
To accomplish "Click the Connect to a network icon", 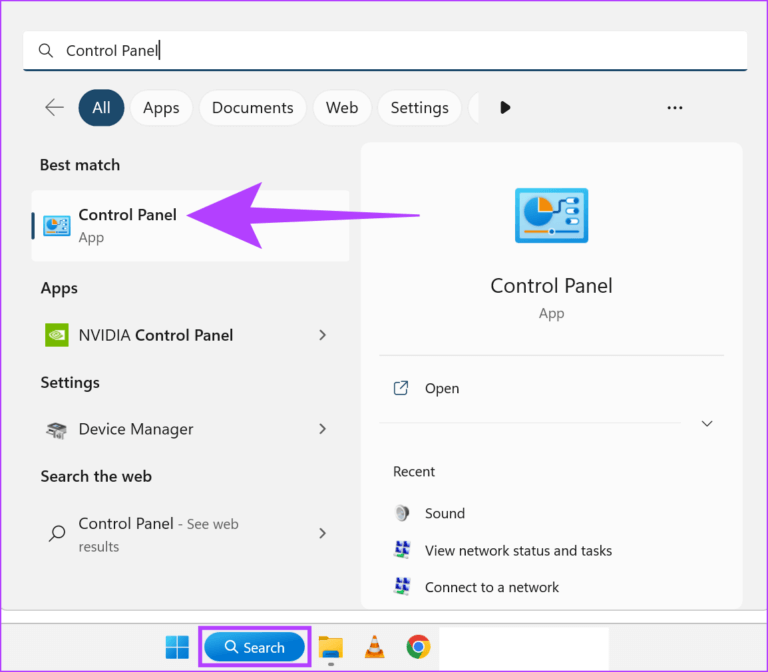I will [x=402, y=586].
